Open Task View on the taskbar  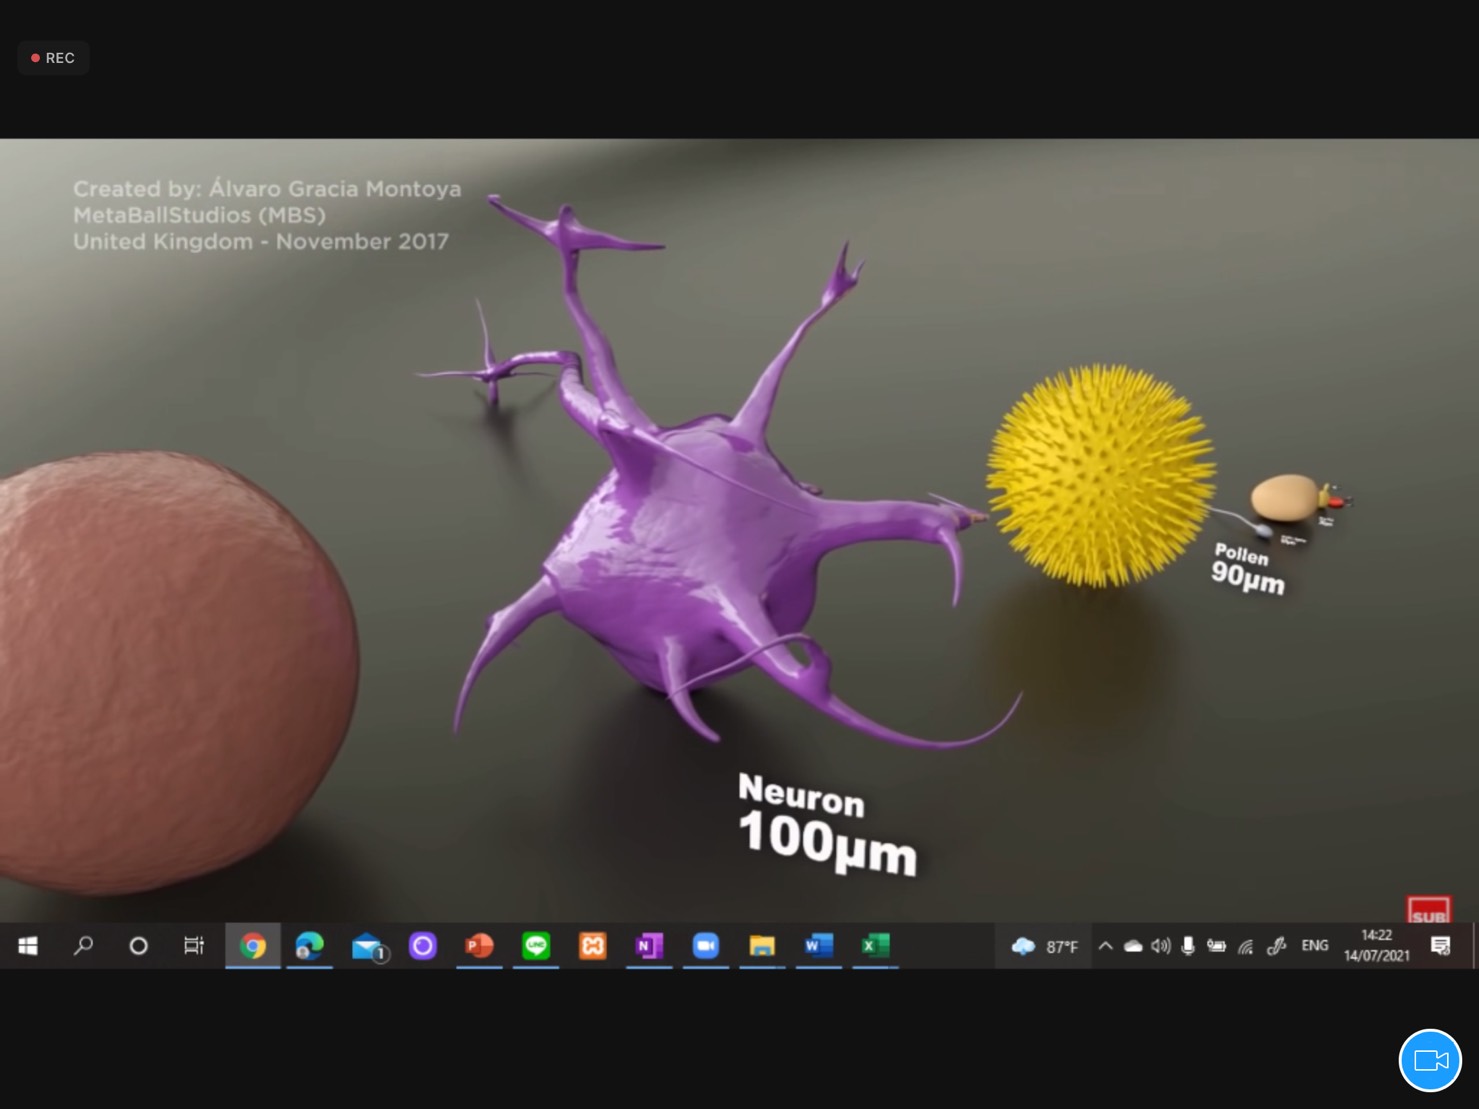(x=194, y=945)
